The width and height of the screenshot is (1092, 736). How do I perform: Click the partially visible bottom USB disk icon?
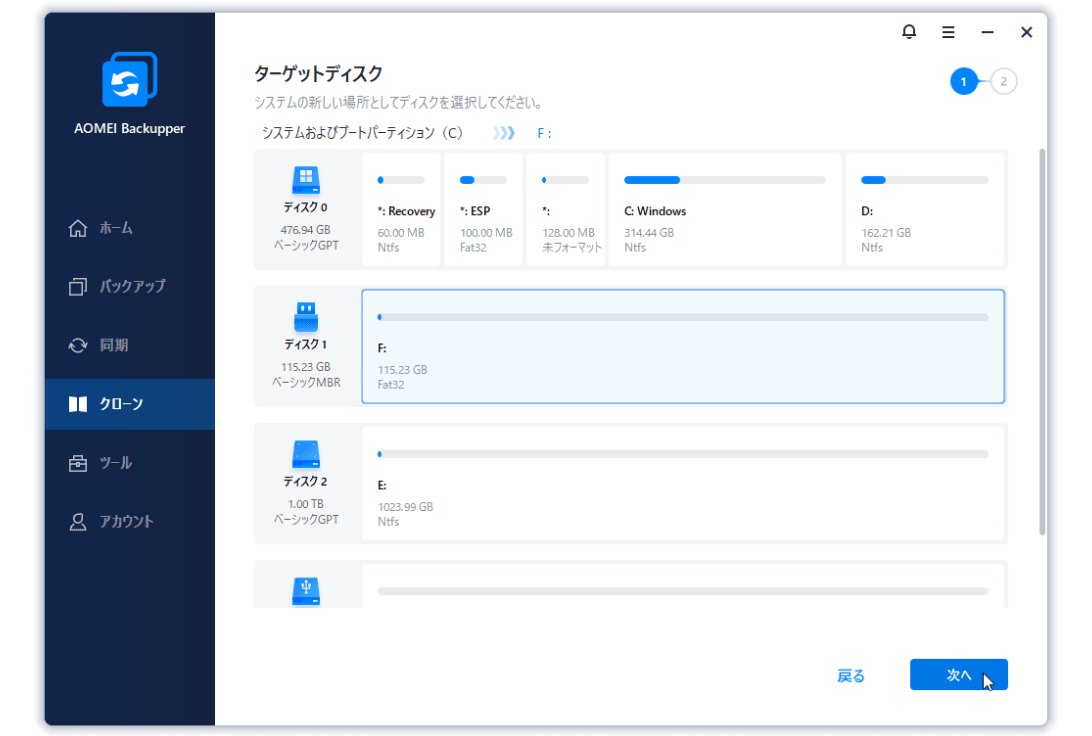click(306, 591)
